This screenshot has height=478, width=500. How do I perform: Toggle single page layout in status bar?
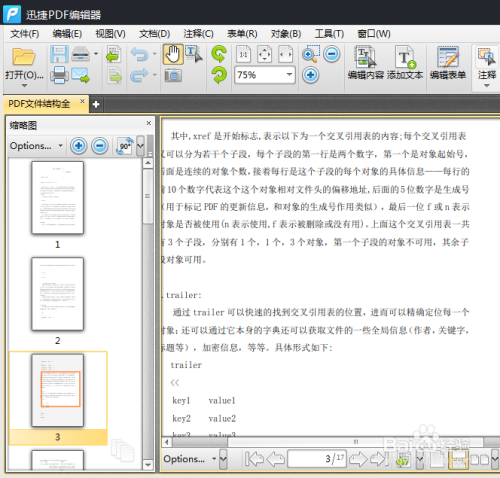pyautogui.click(x=437, y=459)
